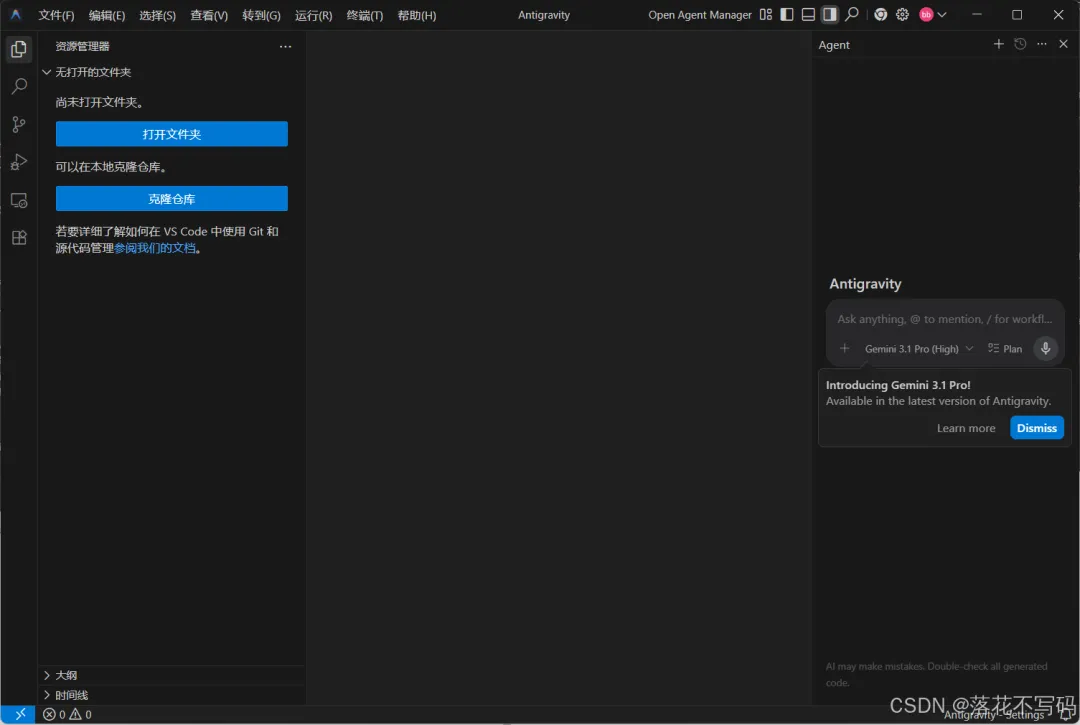The height and width of the screenshot is (725, 1080).
Task: Click Antigravity - Settings in status bar
Action: tap(993, 715)
